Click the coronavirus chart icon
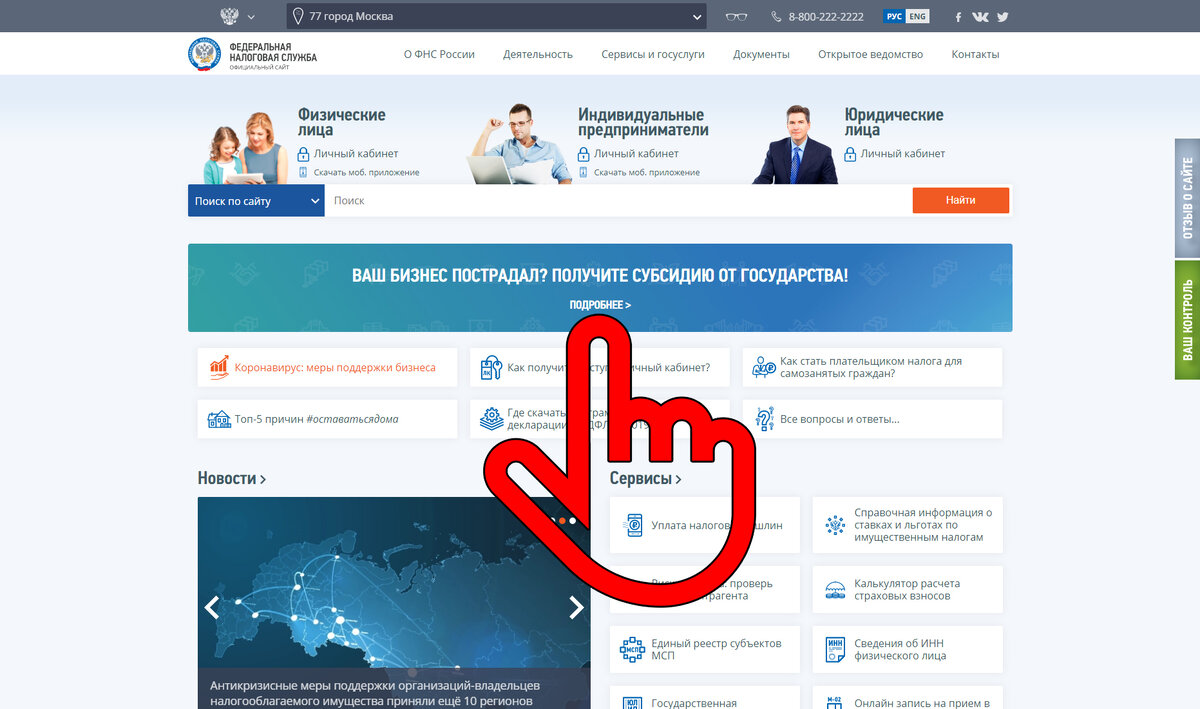 219,367
